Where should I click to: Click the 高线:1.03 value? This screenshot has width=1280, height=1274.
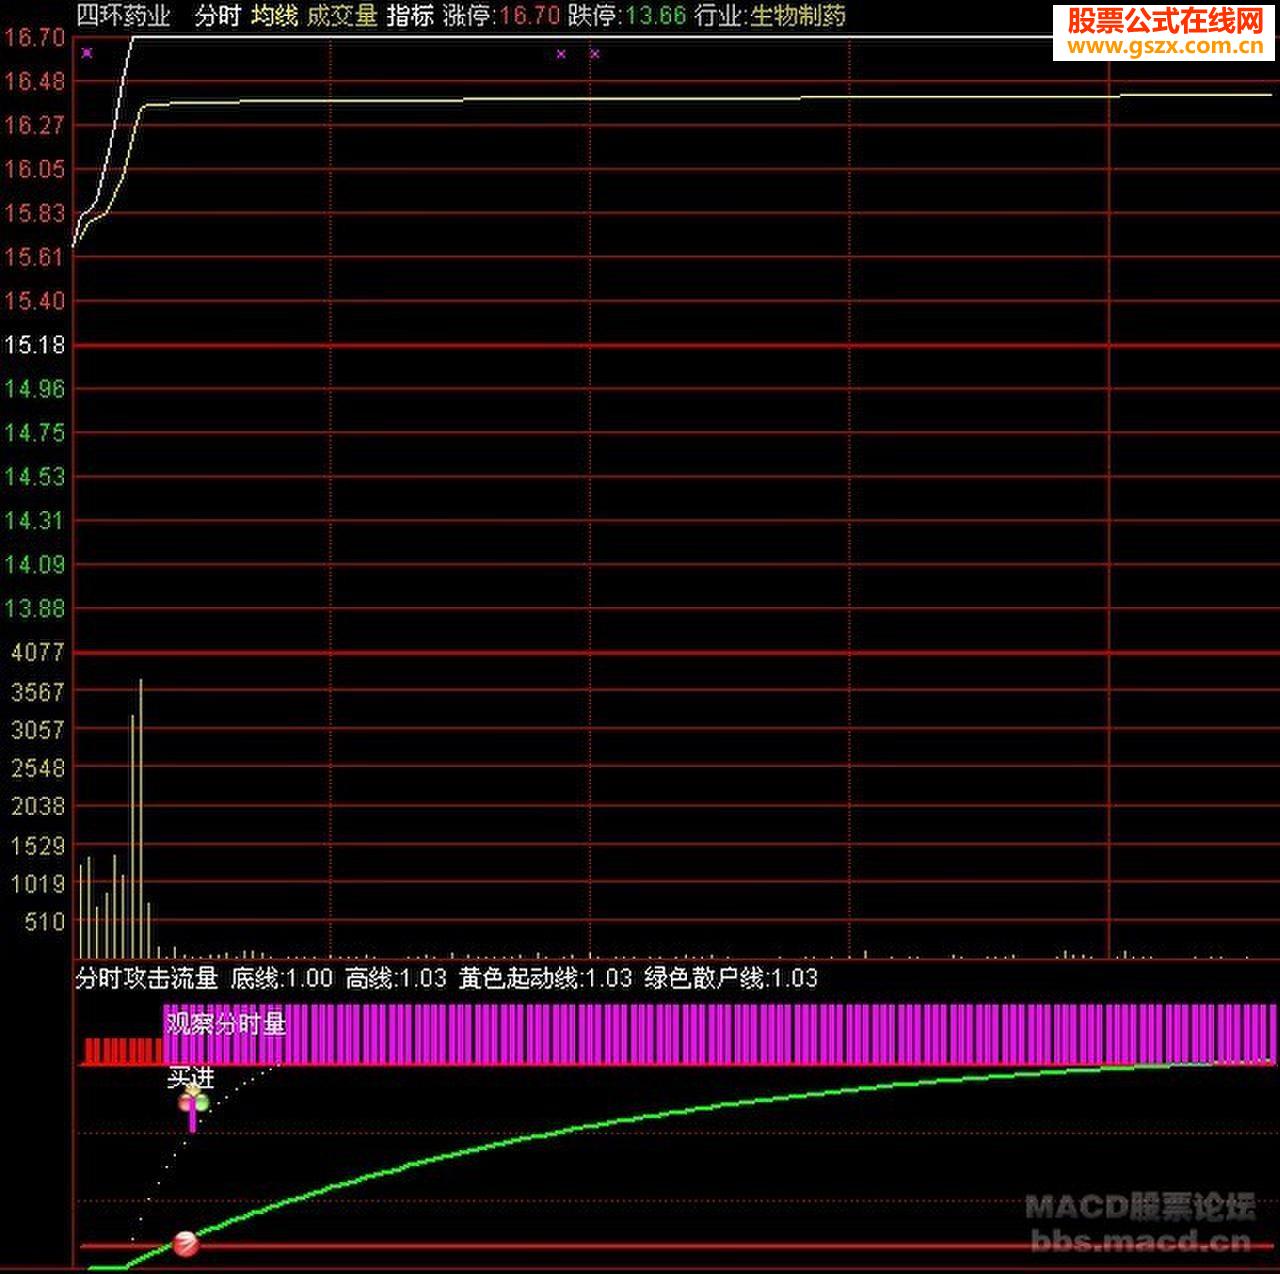[x=396, y=978]
